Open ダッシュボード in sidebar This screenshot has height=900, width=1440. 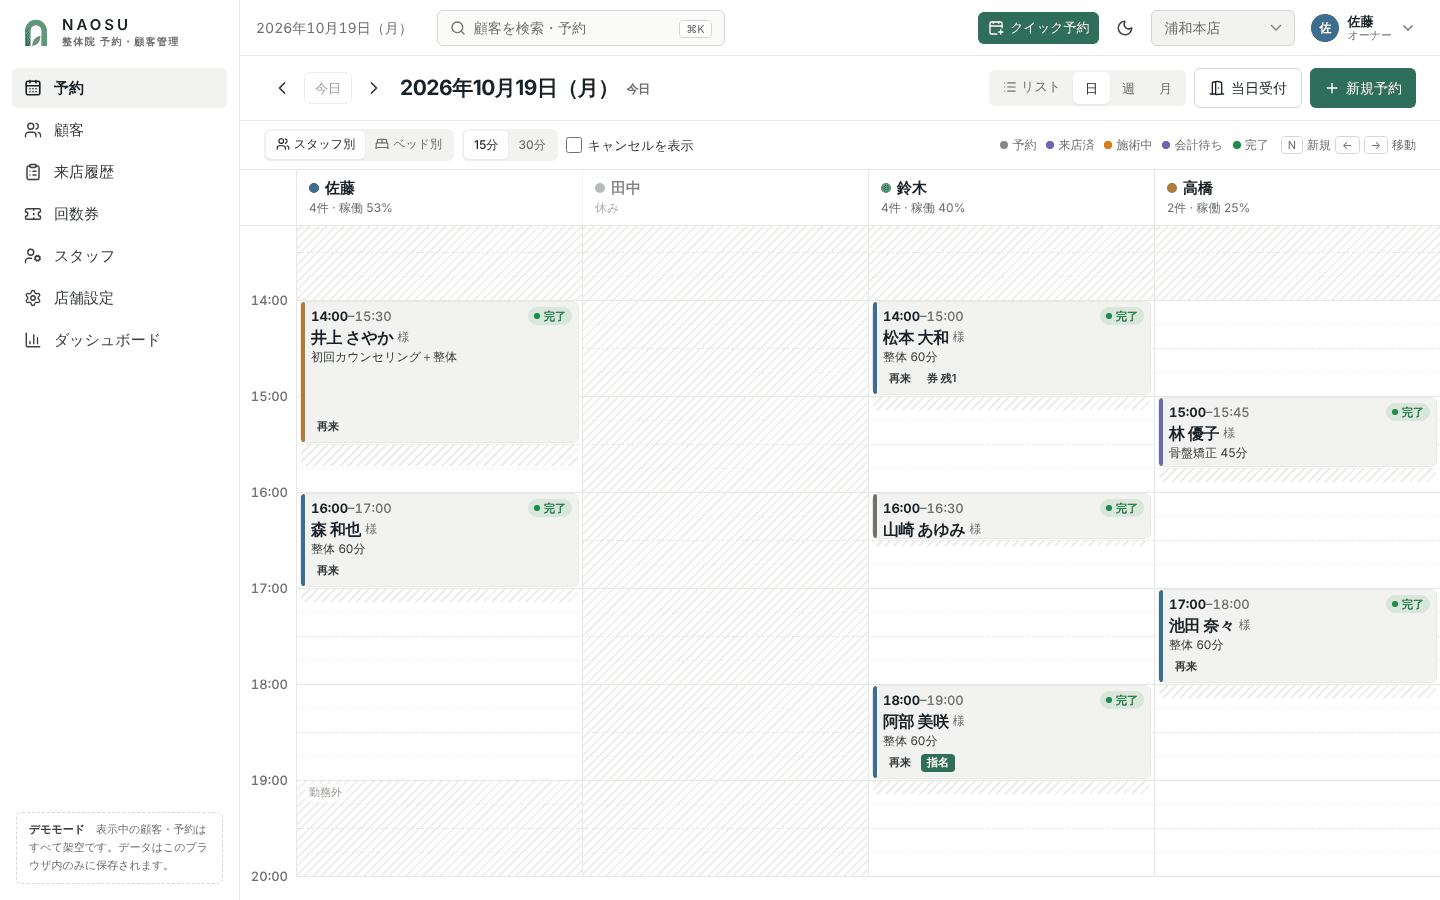pyautogui.click(x=120, y=340)
